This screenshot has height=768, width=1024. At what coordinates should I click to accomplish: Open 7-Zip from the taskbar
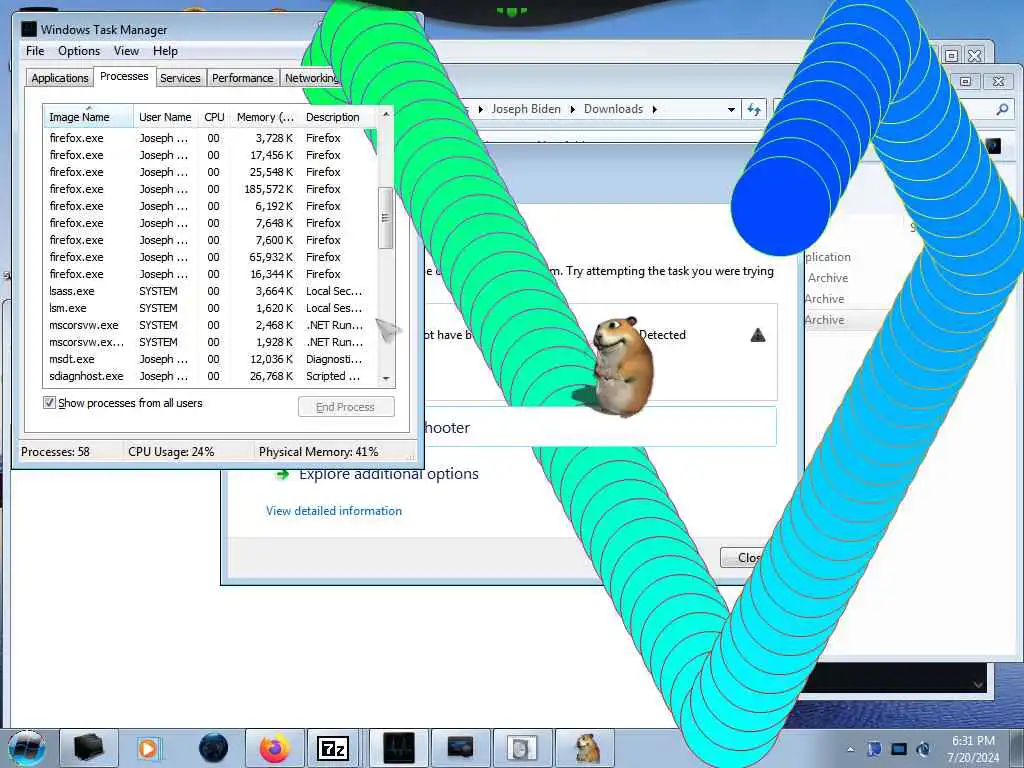click(332, 748)
